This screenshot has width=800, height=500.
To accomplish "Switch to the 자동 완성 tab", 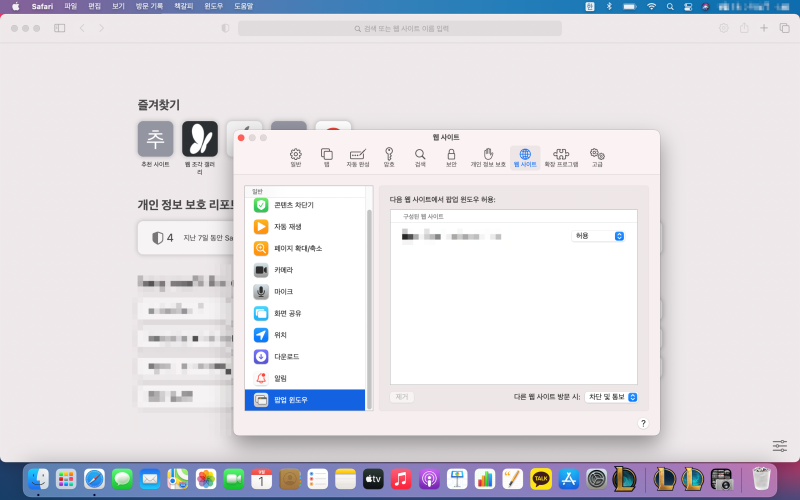I will [358, 158].
